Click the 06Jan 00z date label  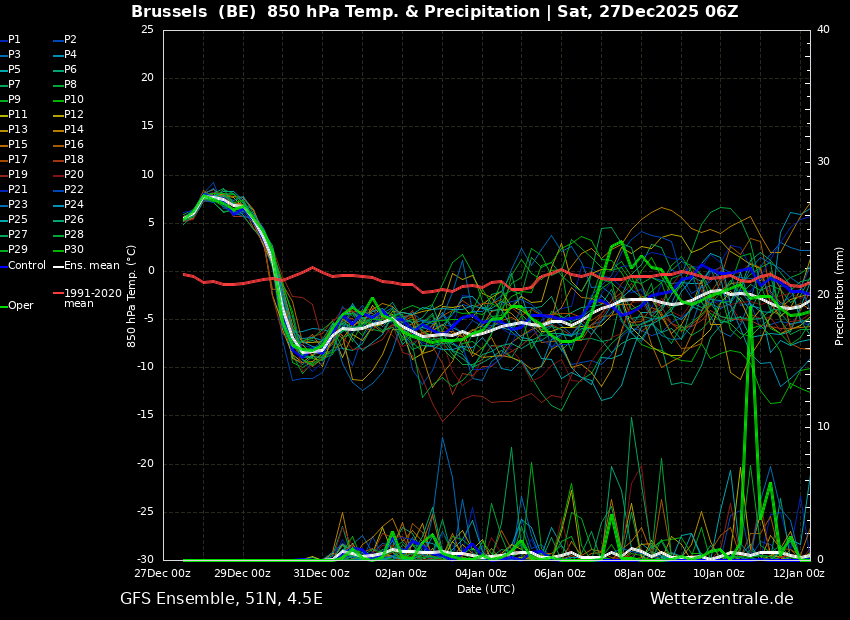tap(559, 573)
